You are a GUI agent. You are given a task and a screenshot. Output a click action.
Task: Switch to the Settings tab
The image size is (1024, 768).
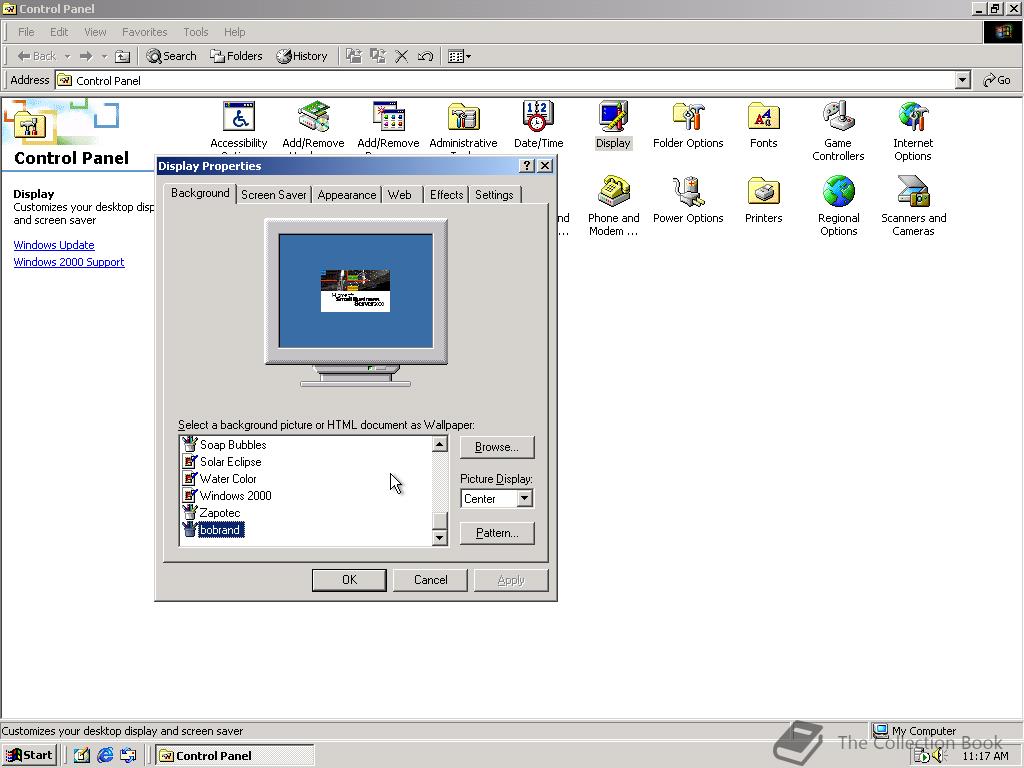494,195
